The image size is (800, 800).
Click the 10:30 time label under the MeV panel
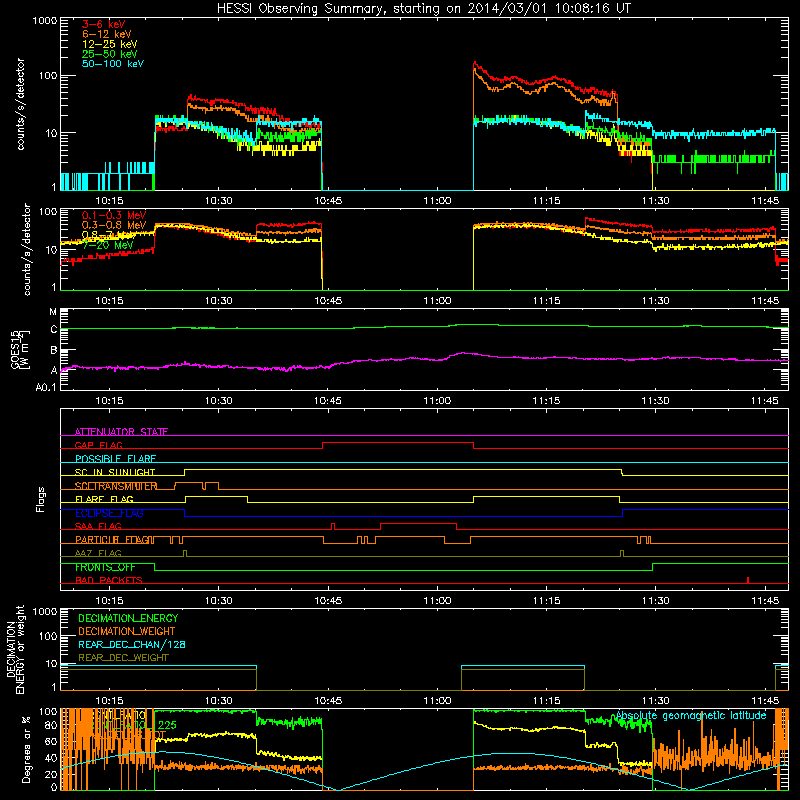(x=219, y=301)
